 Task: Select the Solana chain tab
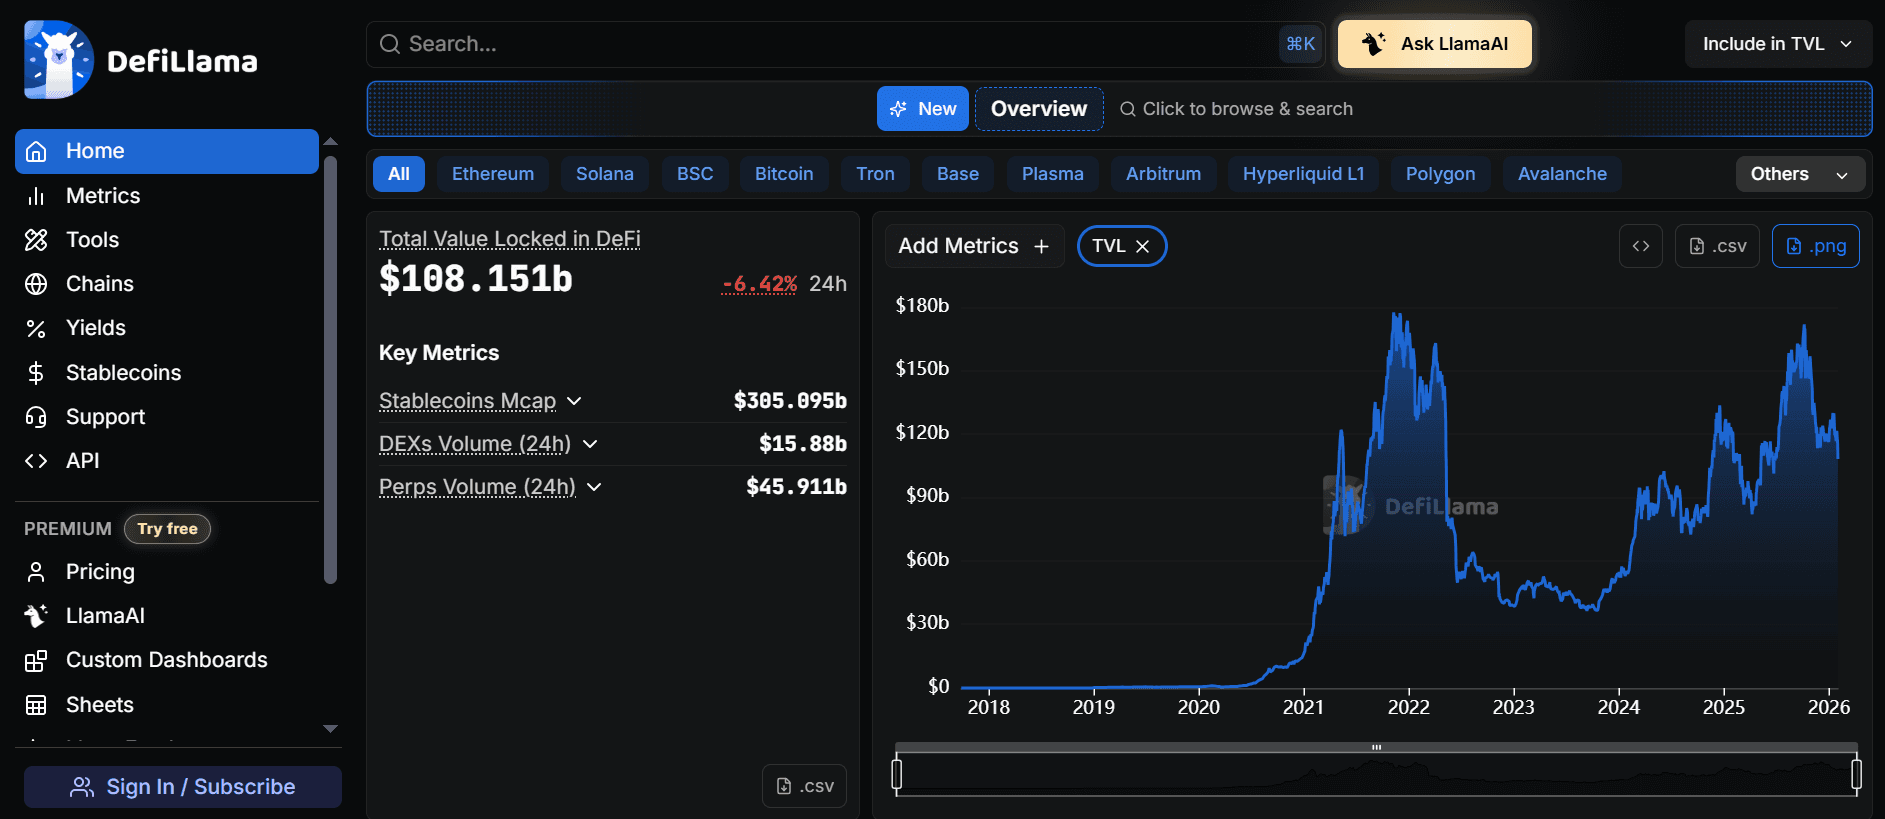[605, 174]
